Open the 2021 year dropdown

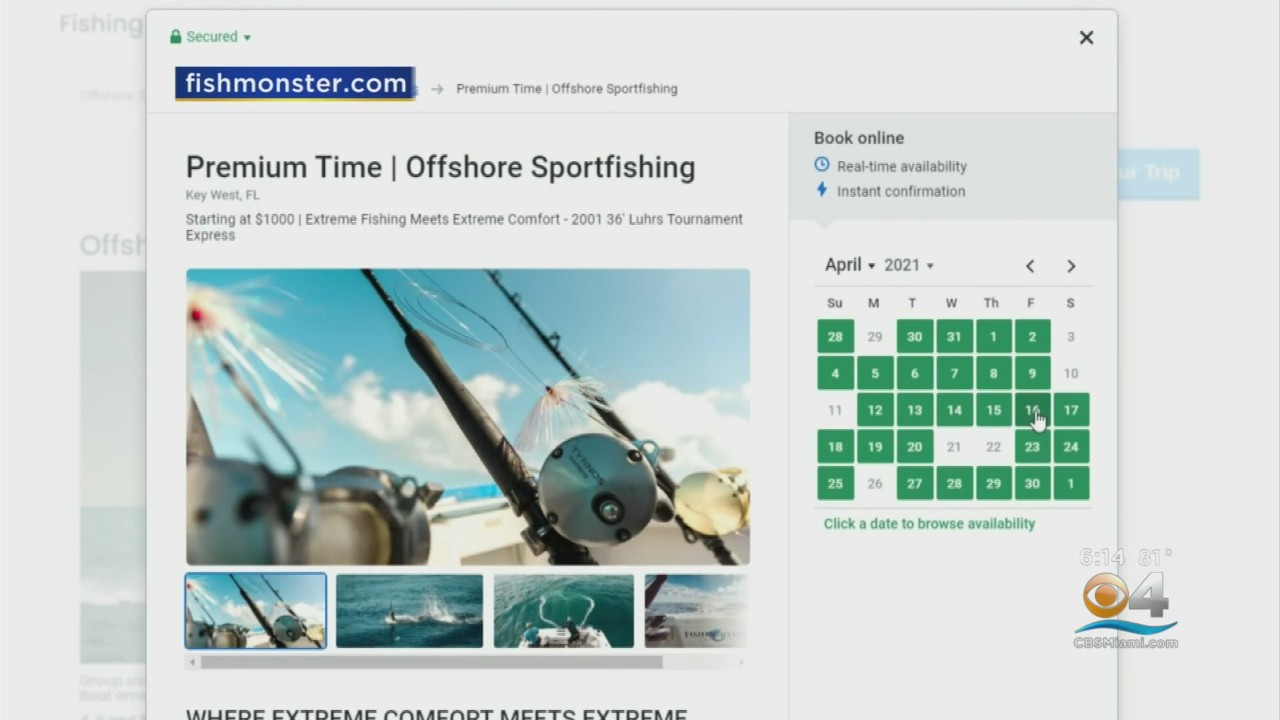(909, 265)
